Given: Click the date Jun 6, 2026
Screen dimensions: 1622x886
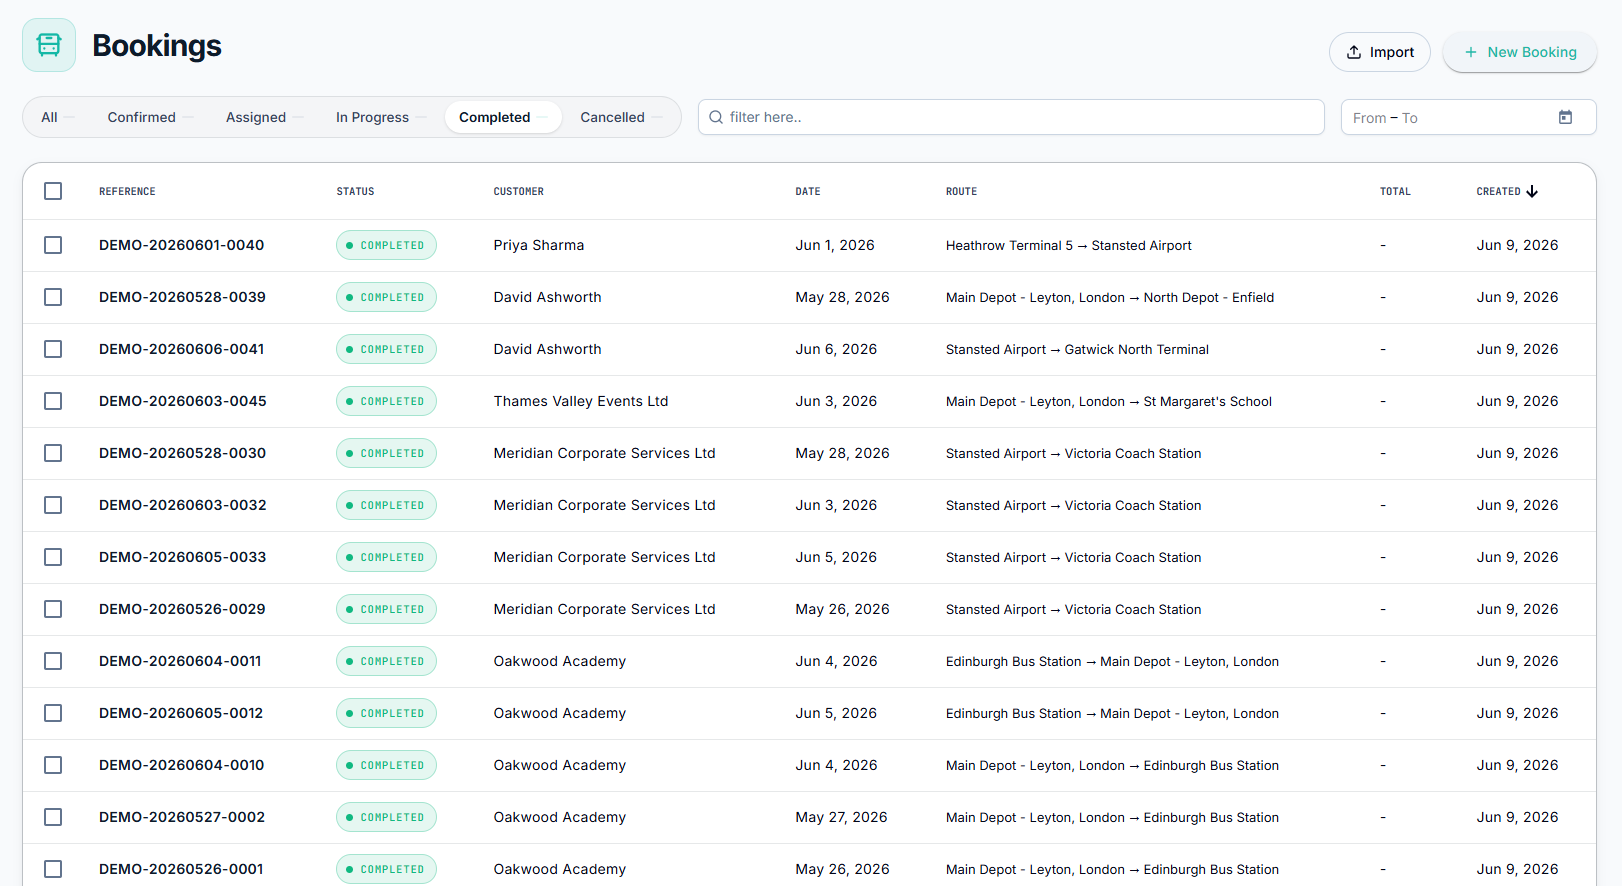Looking at the screenshot, I should (x=835, y=349).
